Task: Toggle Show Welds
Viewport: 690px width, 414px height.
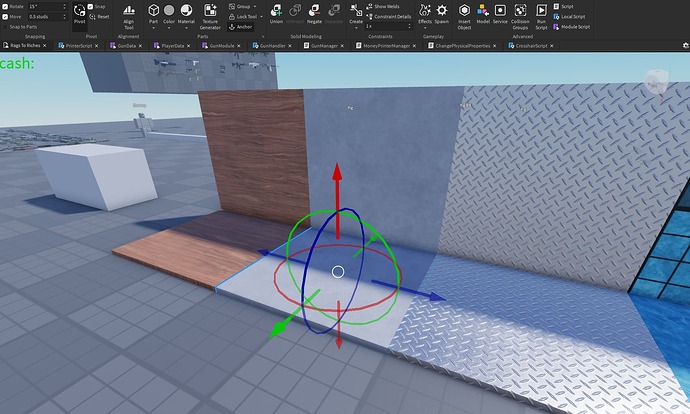Action: (x=383, y=7)
